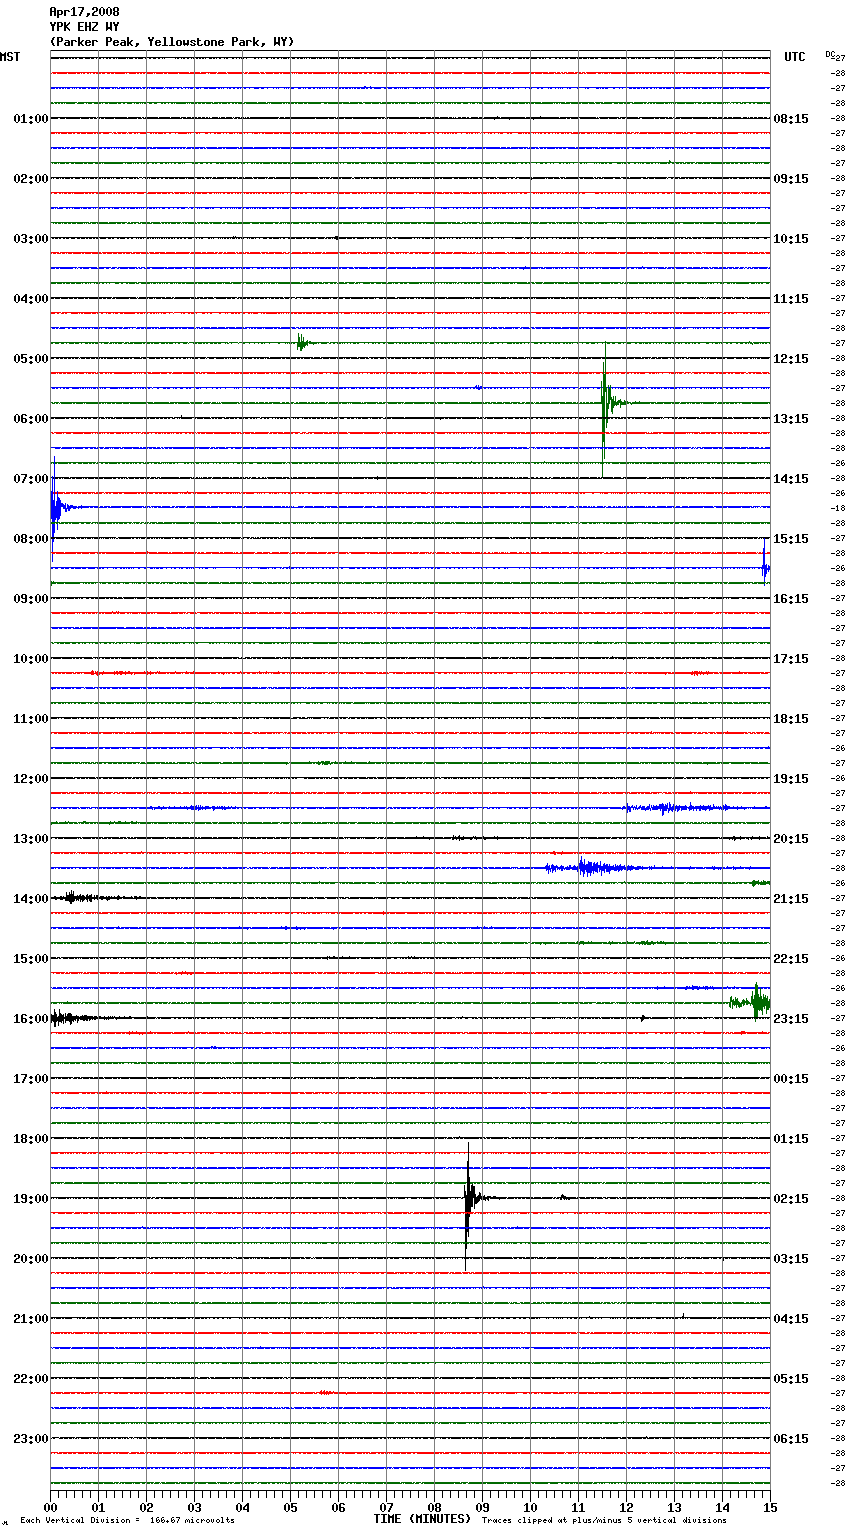Click minute tick 10 on bottom axis
The height and width of the screenshot is (1534, 850).
coord(530,1507)
